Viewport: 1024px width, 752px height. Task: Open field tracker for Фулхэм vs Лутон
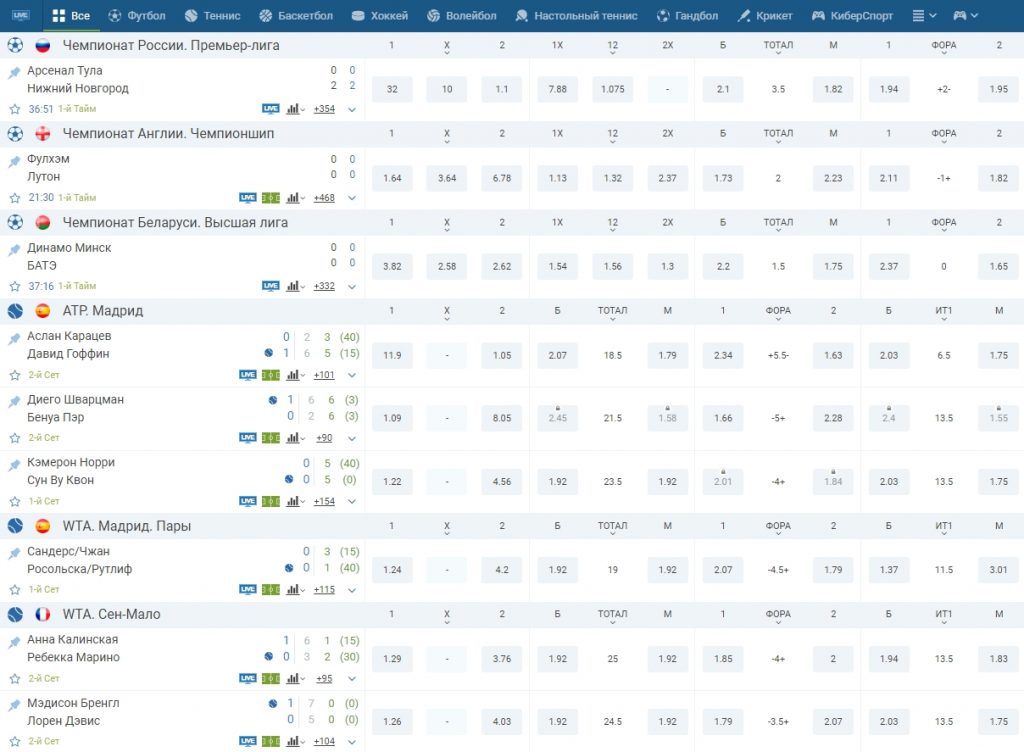(x=271, y=198)
